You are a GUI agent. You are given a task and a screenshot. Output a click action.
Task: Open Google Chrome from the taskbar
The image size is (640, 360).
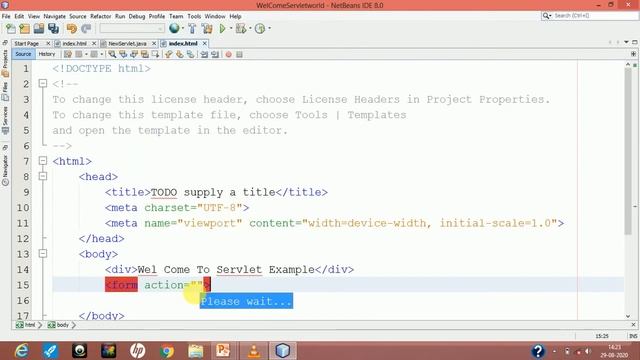pyautogui.click(x=167, y=351)
